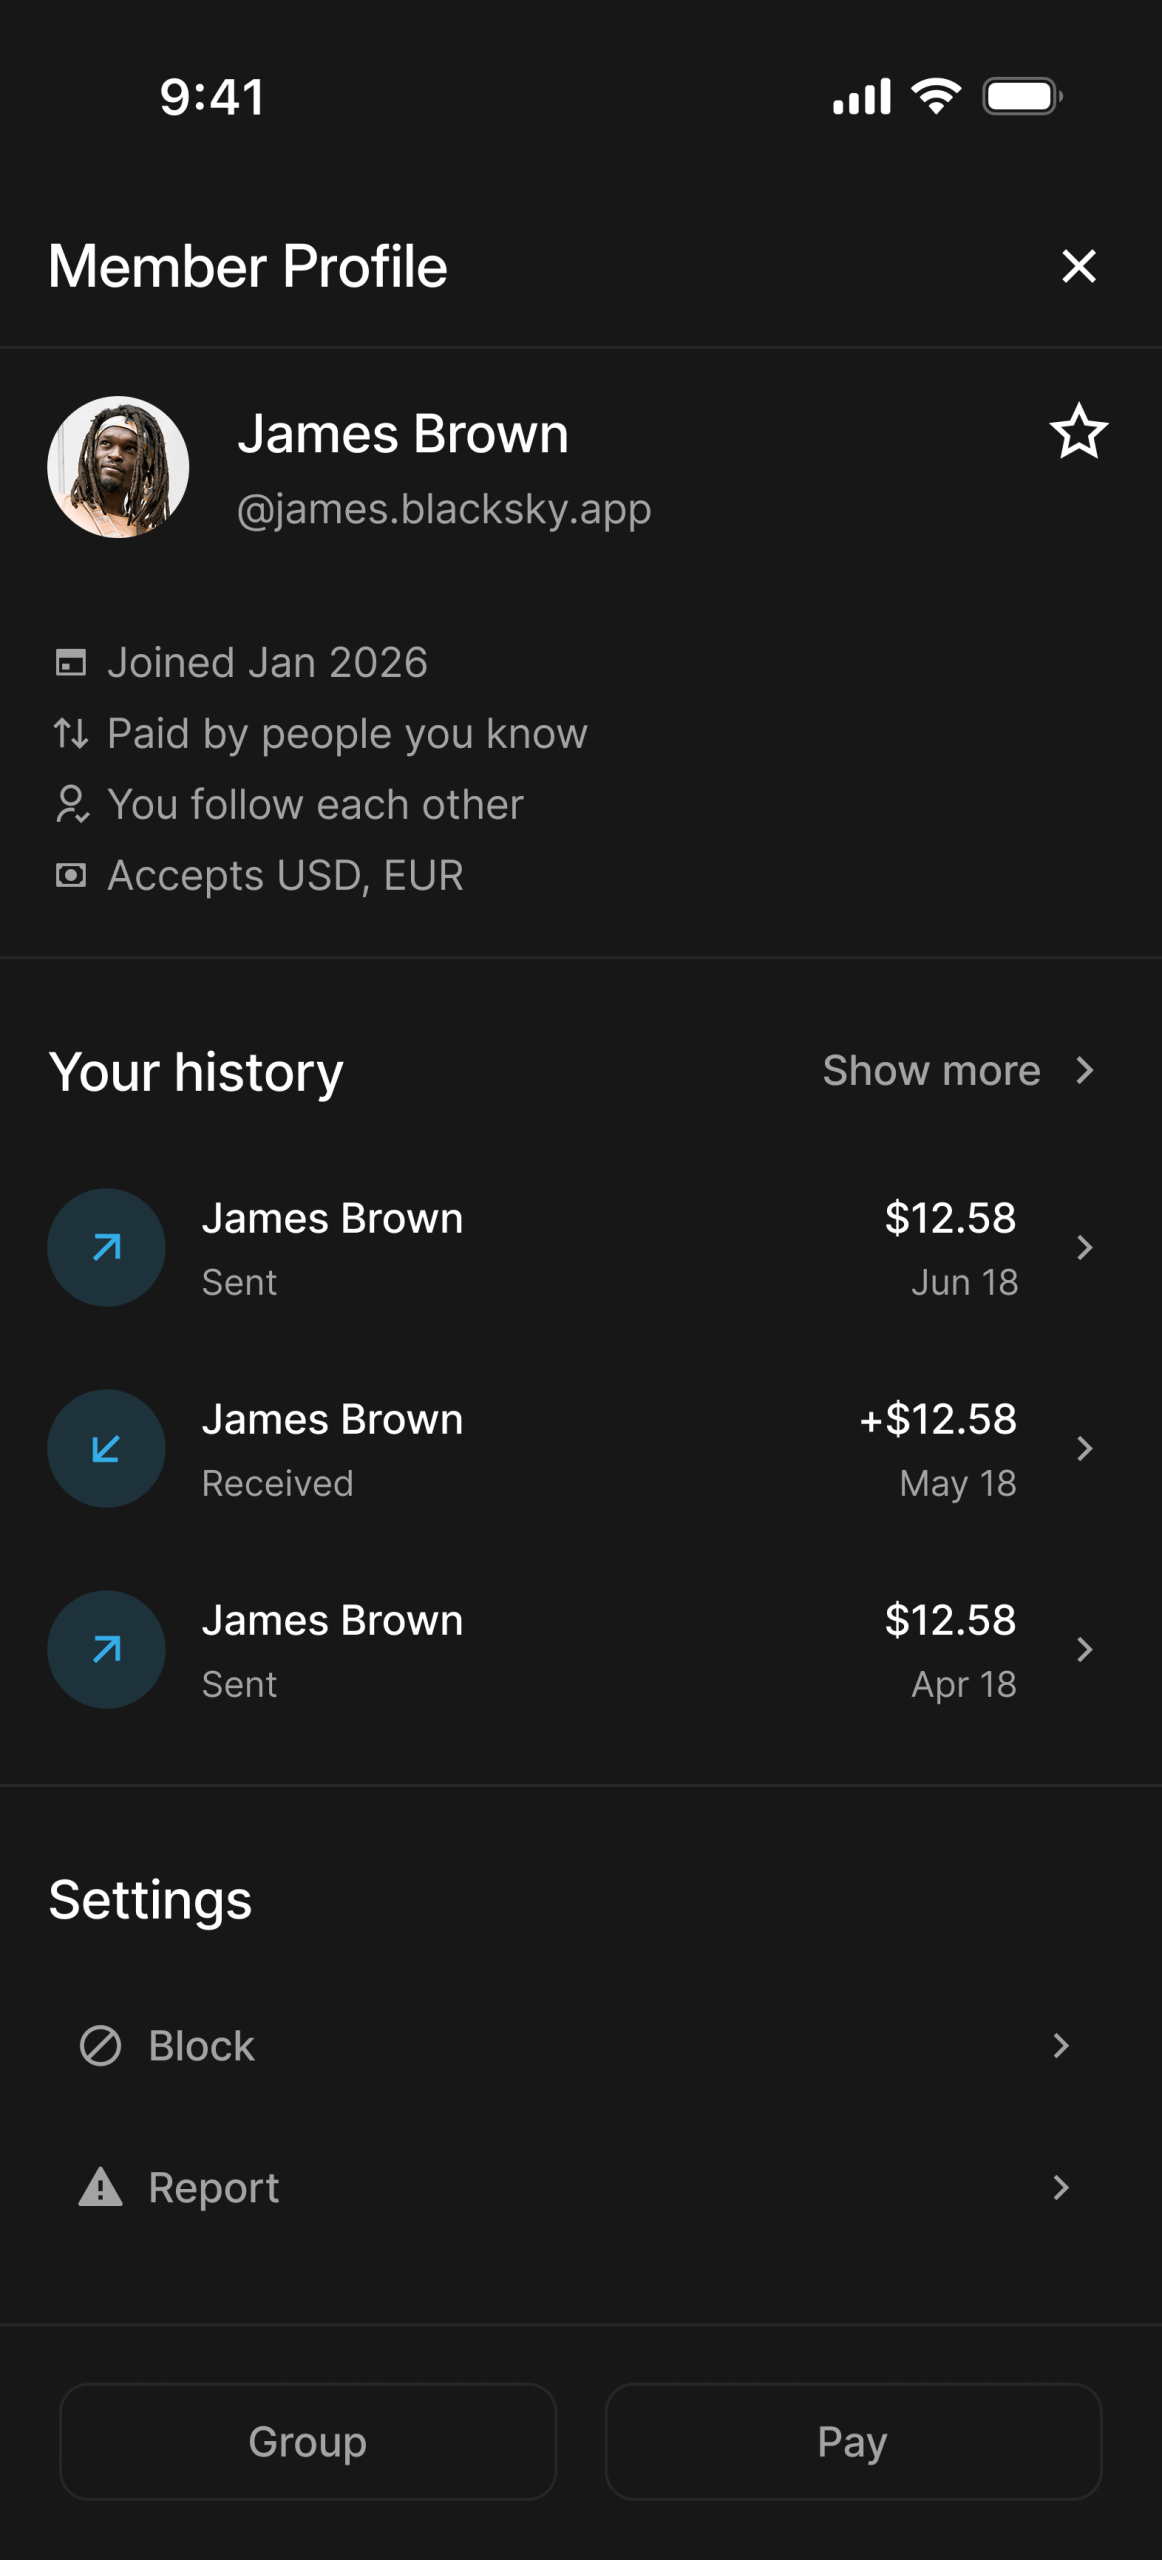Open the May 18 received transaction chevron
This screenshot has height=2560, width=1162.
(x=1084, y=1448)
